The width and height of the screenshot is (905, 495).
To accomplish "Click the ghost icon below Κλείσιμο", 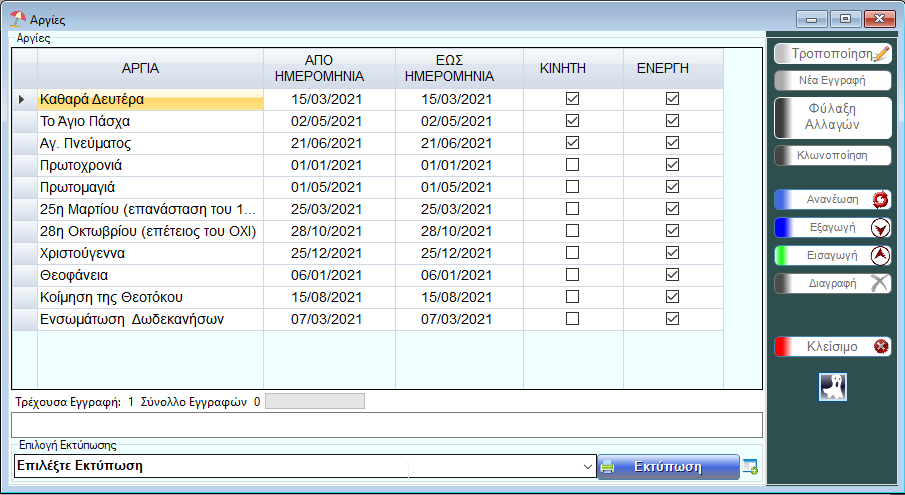I will (x=832, y=386).
